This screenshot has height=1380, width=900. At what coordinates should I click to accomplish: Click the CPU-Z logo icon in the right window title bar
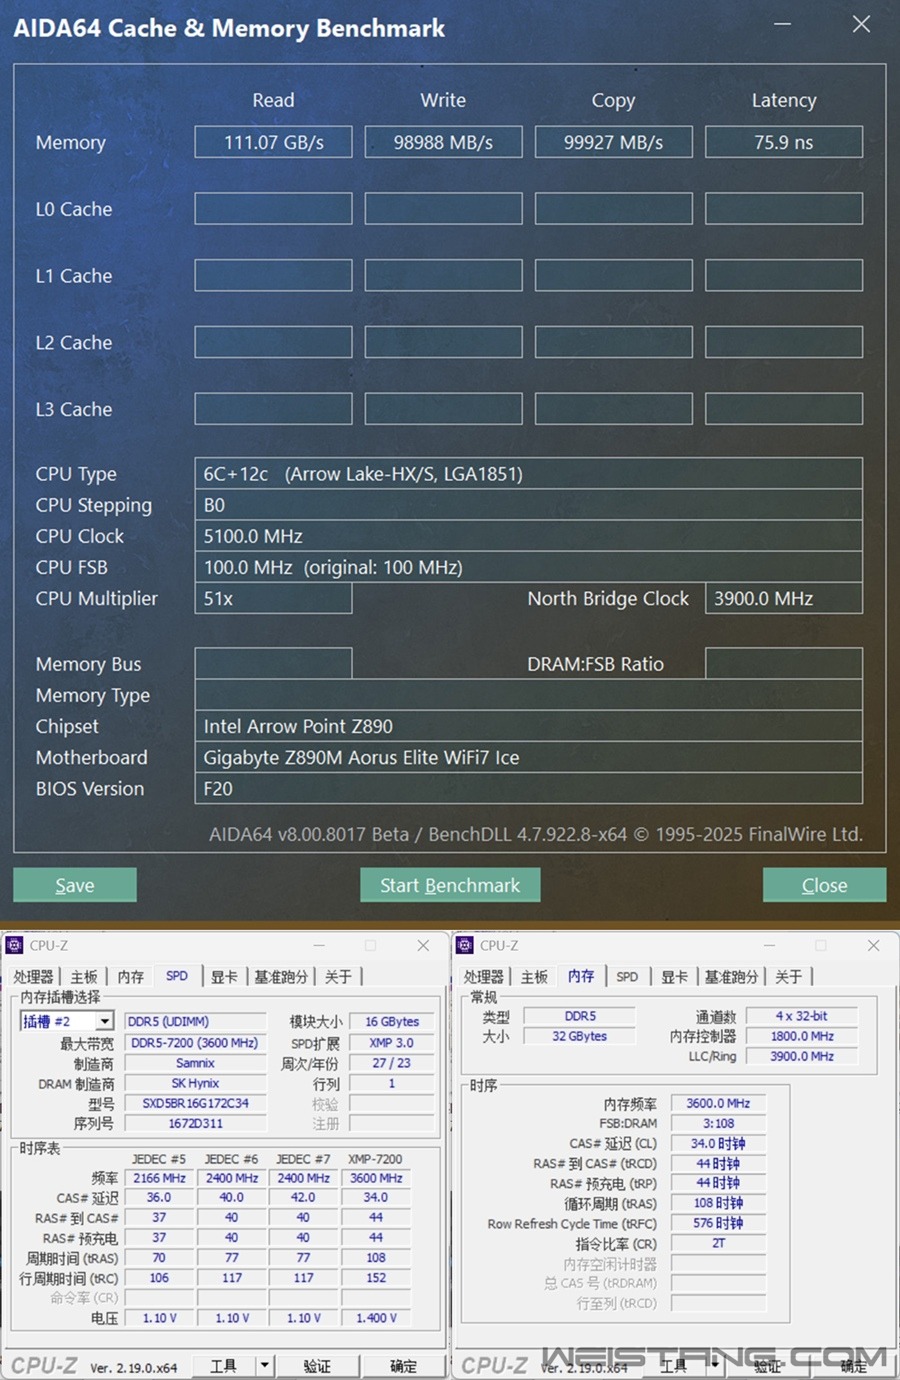point(464,945)
